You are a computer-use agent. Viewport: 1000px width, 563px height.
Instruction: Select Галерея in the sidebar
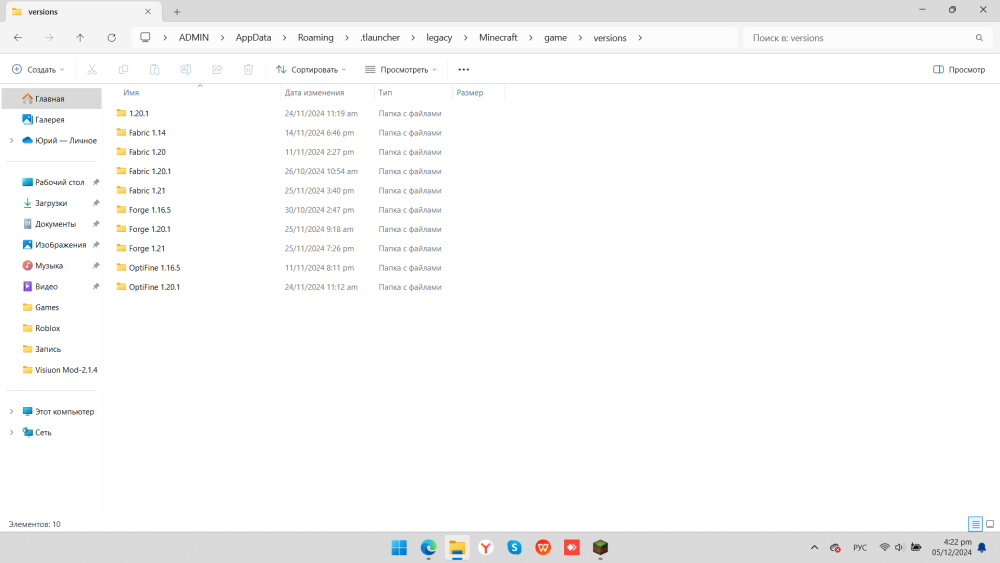[x=52, y=119]
